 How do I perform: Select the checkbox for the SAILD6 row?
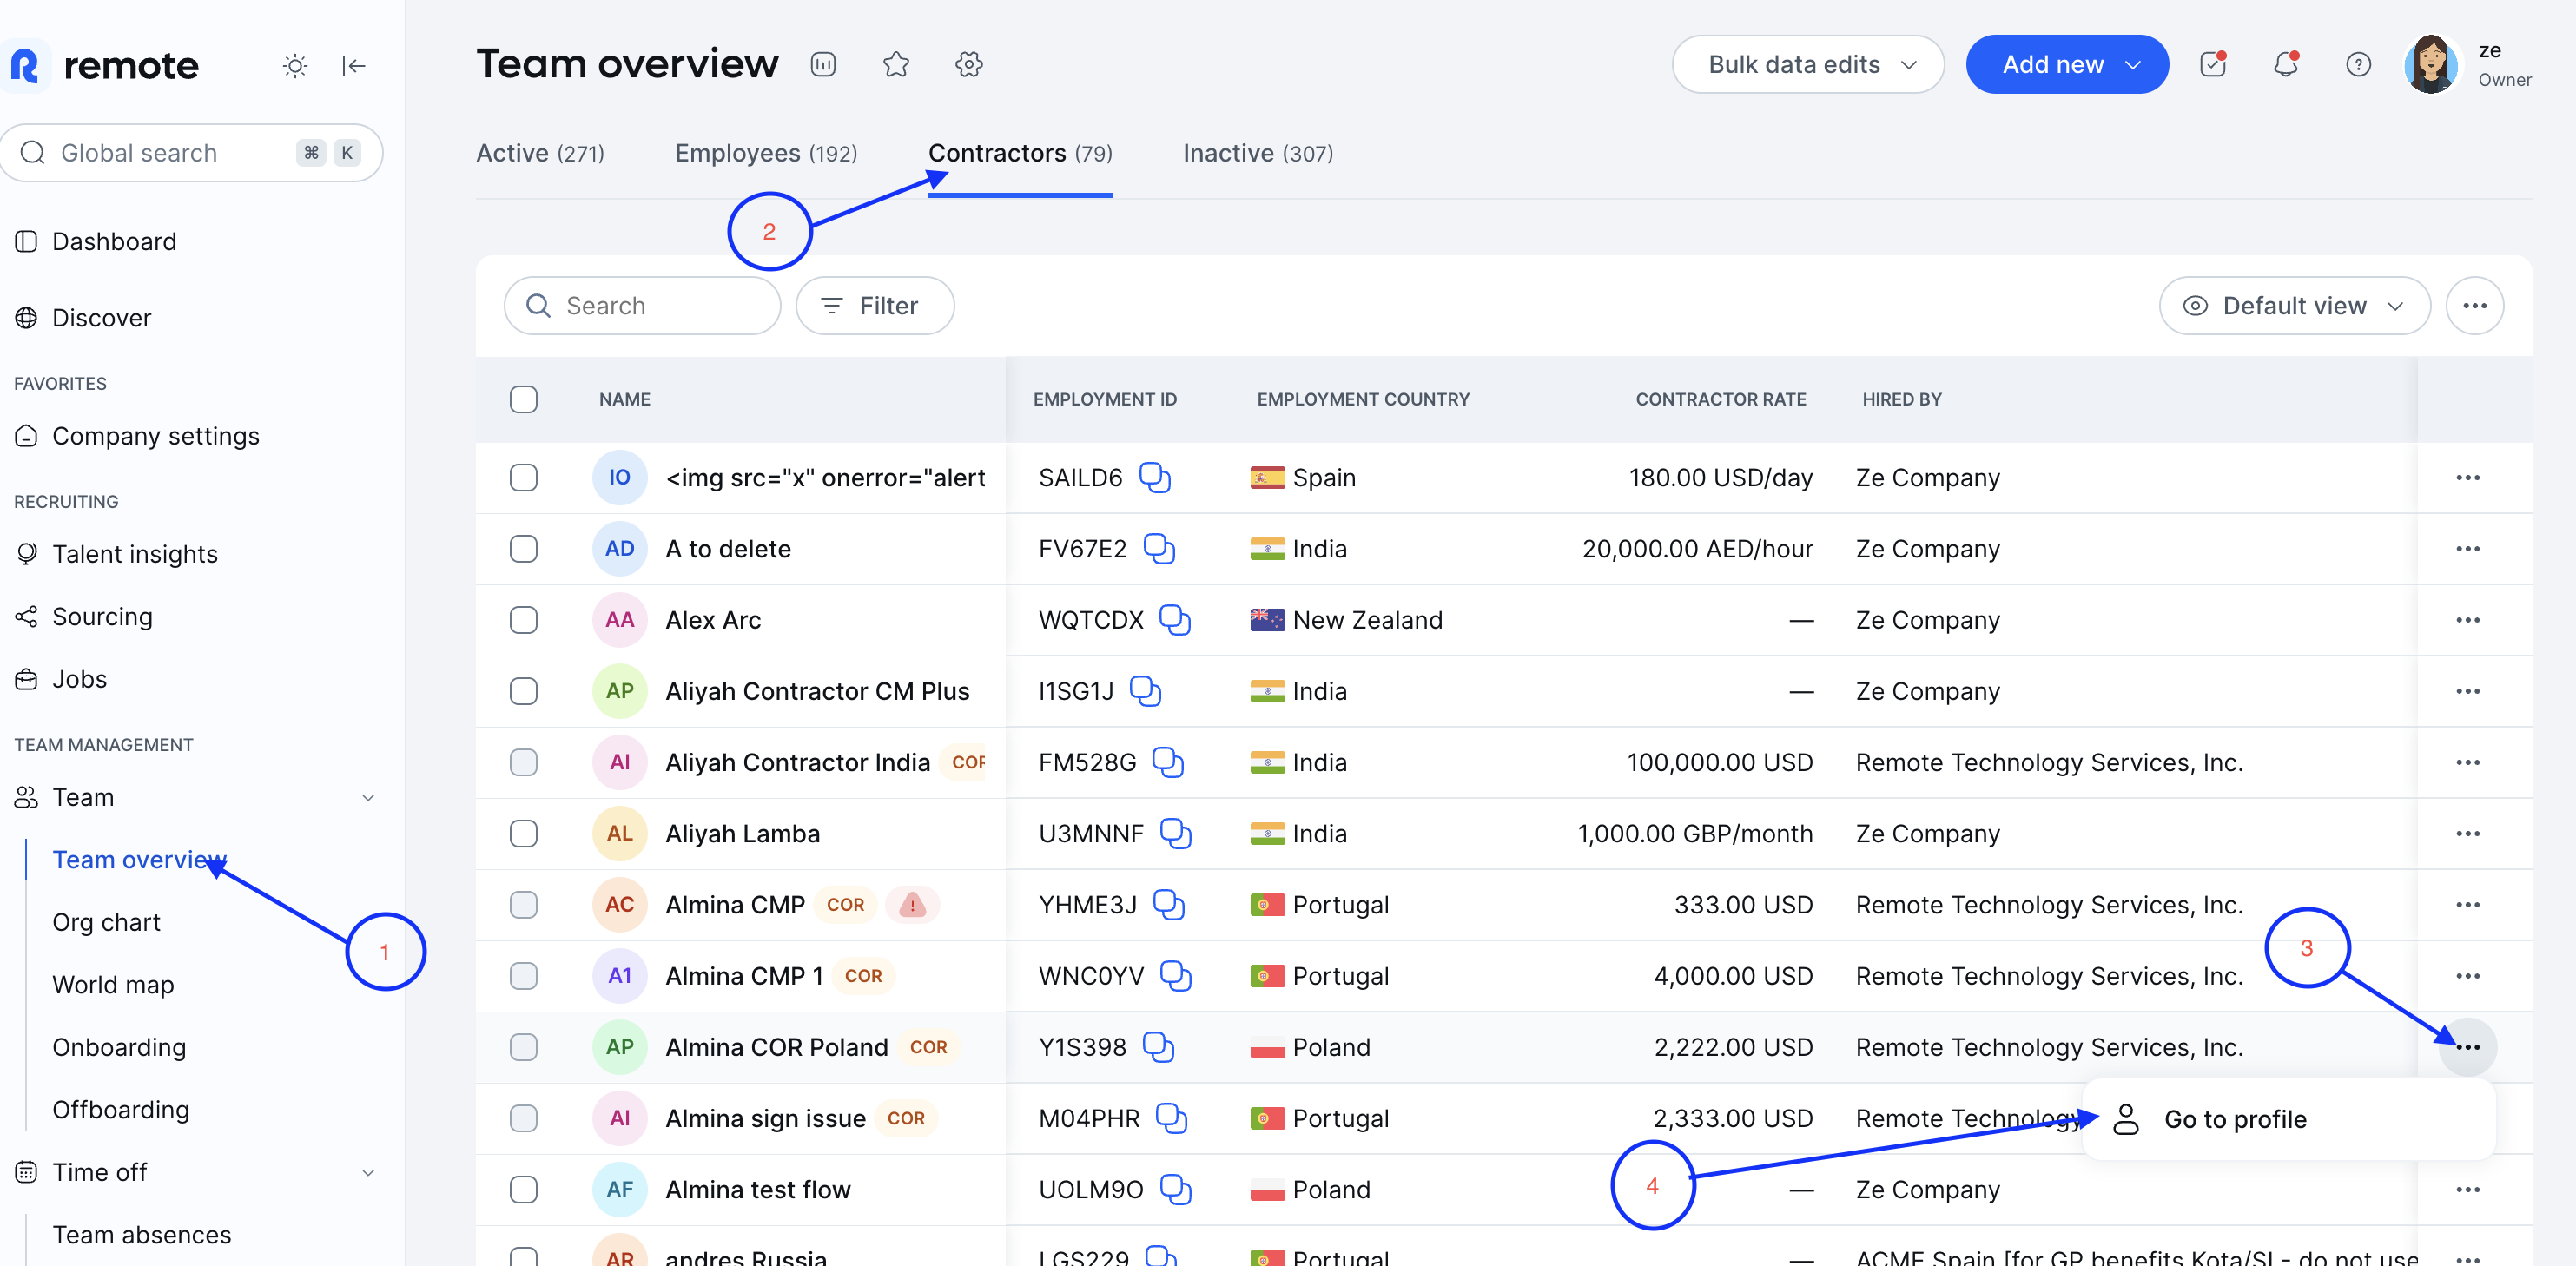click(x=523, y=478)
